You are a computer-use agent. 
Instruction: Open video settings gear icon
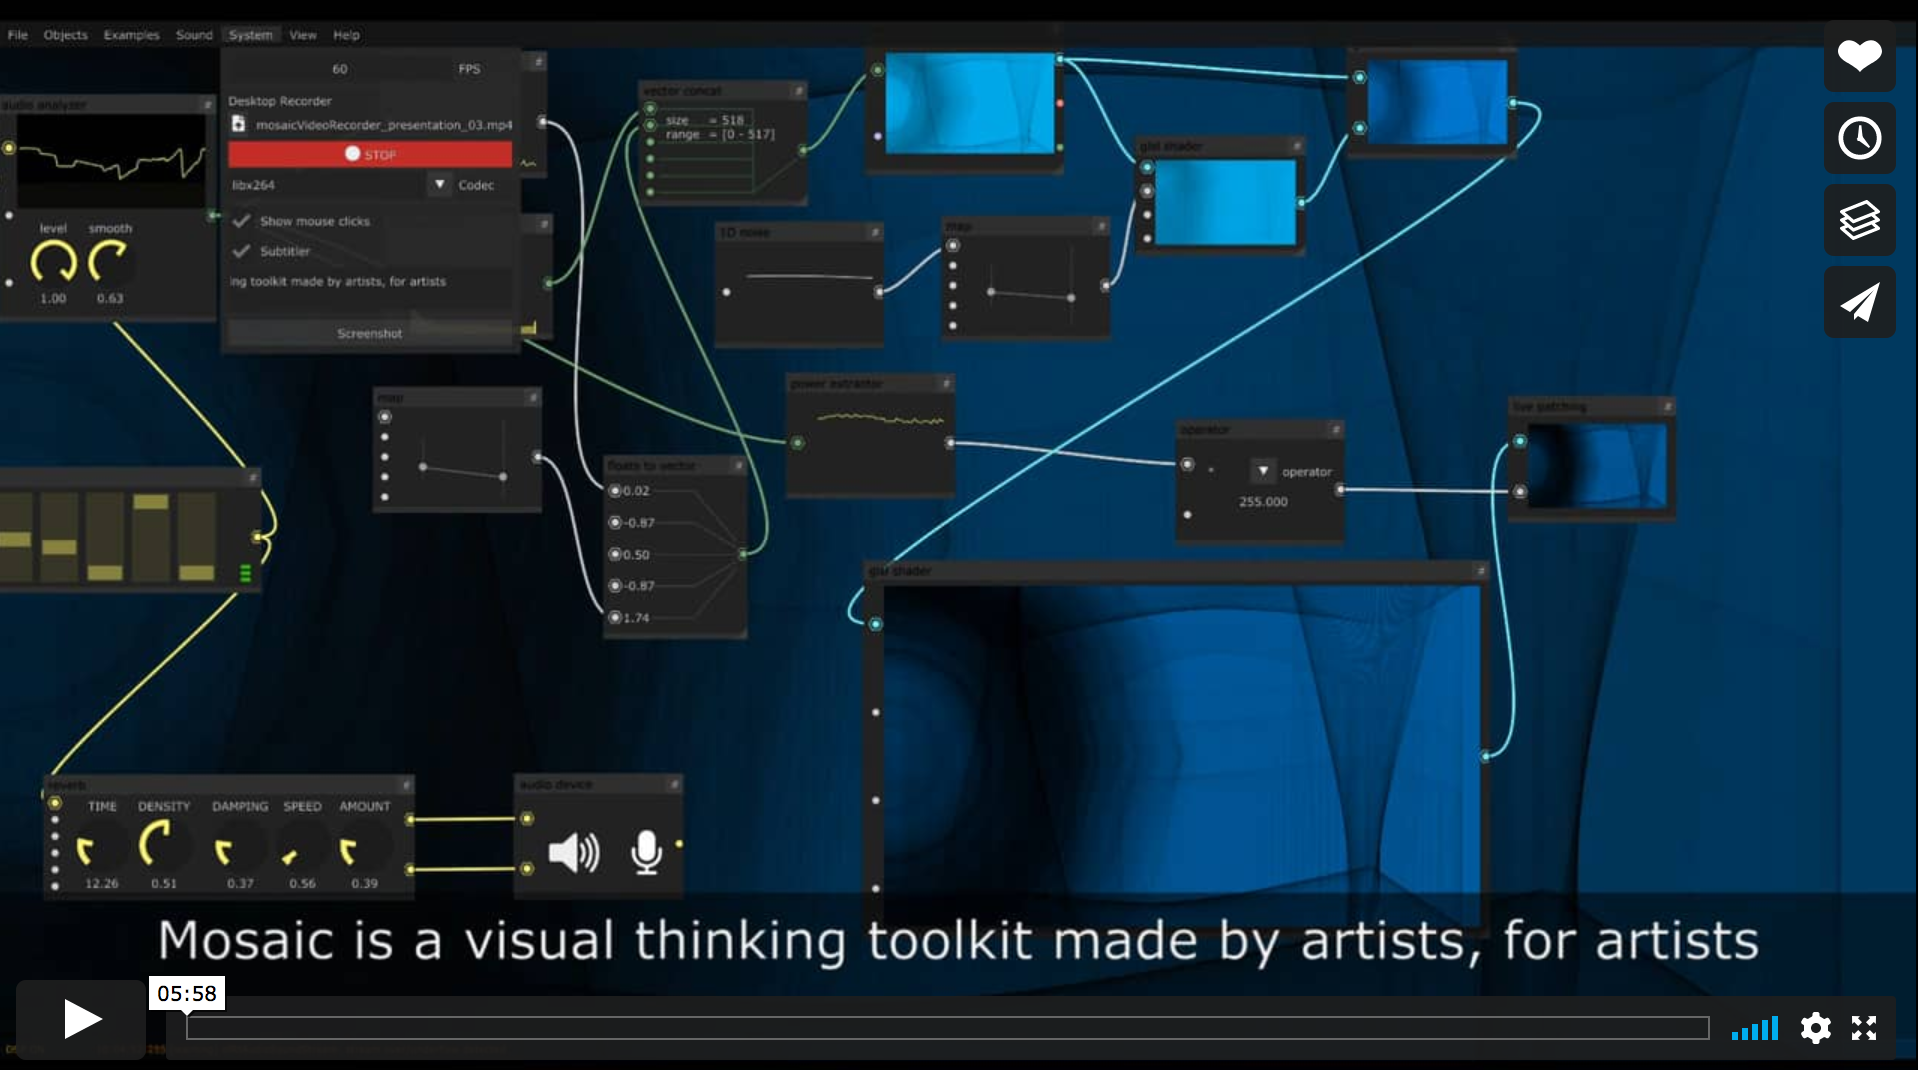pos(1815,1028)
